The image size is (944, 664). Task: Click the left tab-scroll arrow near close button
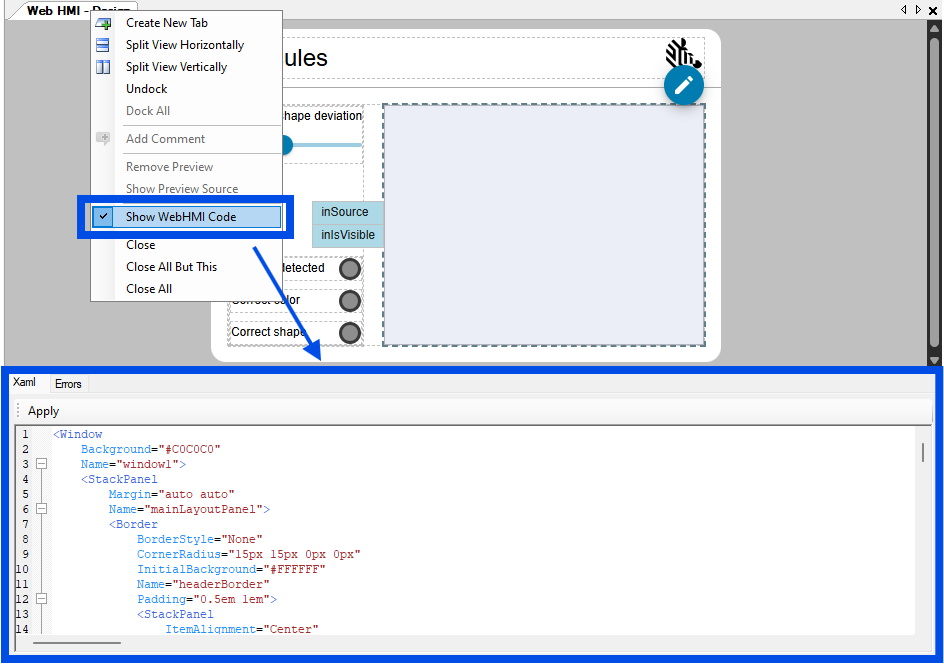[x=904, y=10]
